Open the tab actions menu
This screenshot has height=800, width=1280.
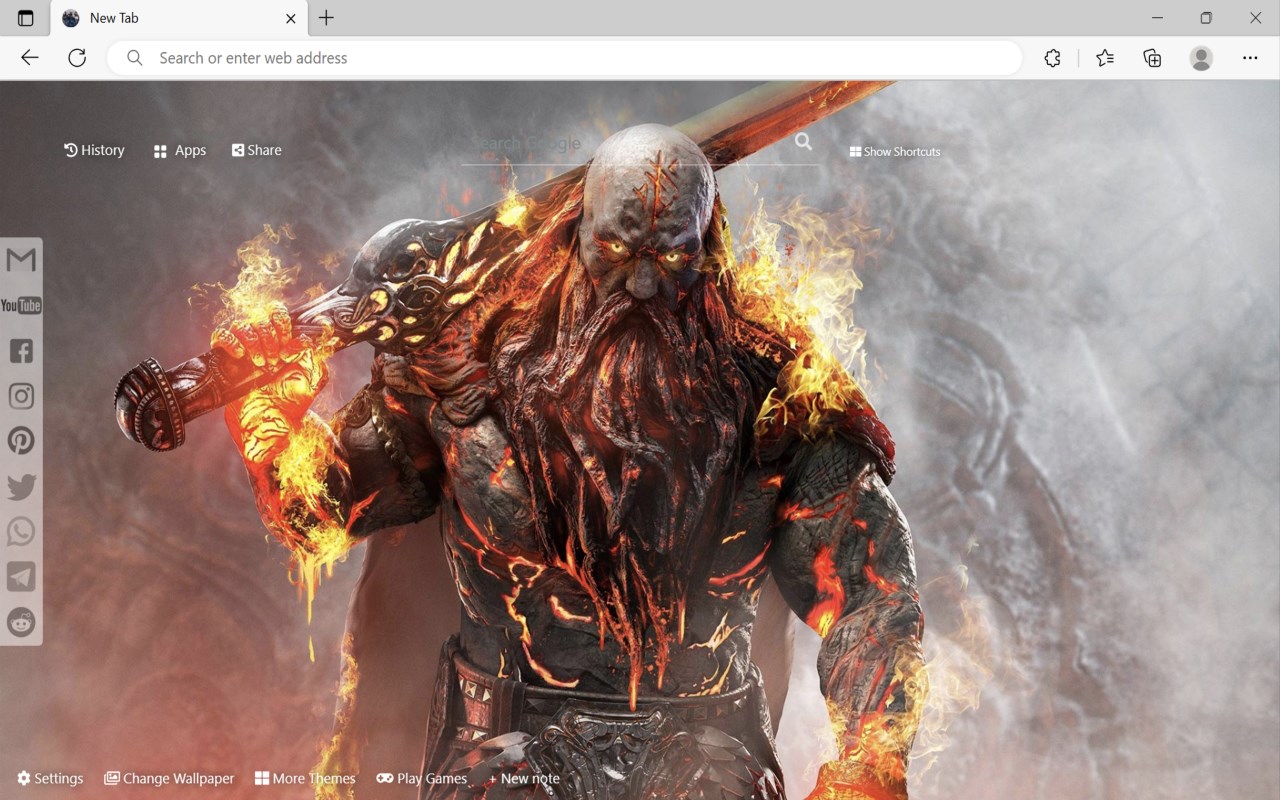click(26, 18)
